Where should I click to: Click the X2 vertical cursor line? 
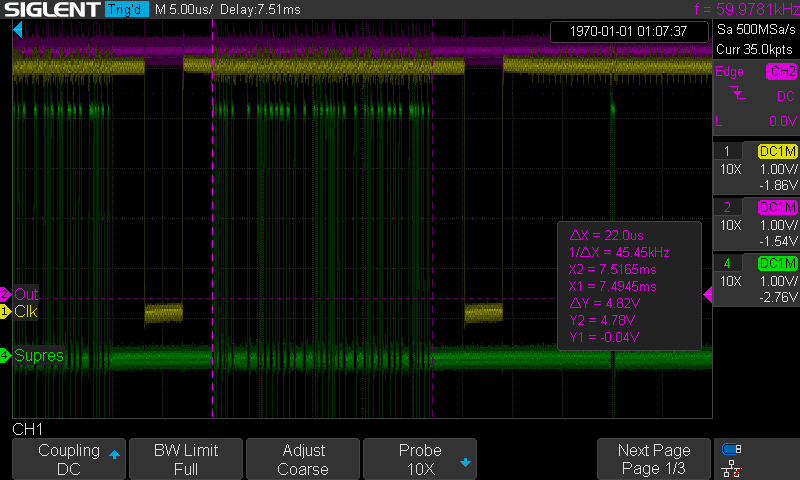pos(432,200)
